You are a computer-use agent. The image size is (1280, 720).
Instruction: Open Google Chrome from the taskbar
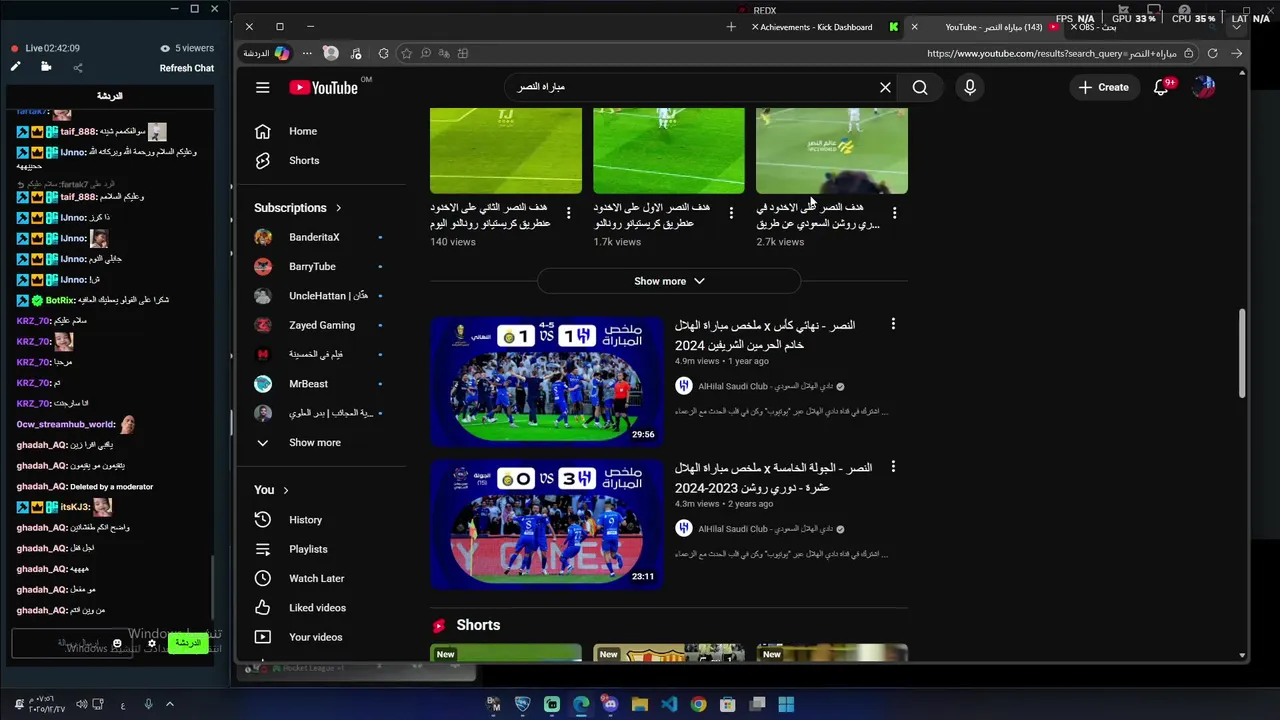(698, 705)
